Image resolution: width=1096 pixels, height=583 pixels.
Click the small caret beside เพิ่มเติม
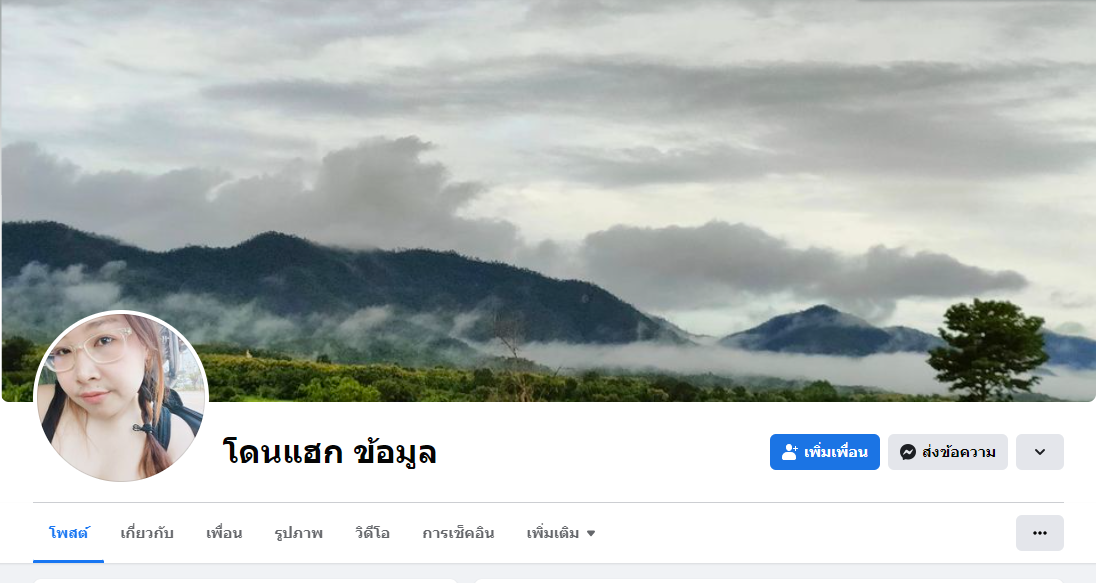coord(591,533)
